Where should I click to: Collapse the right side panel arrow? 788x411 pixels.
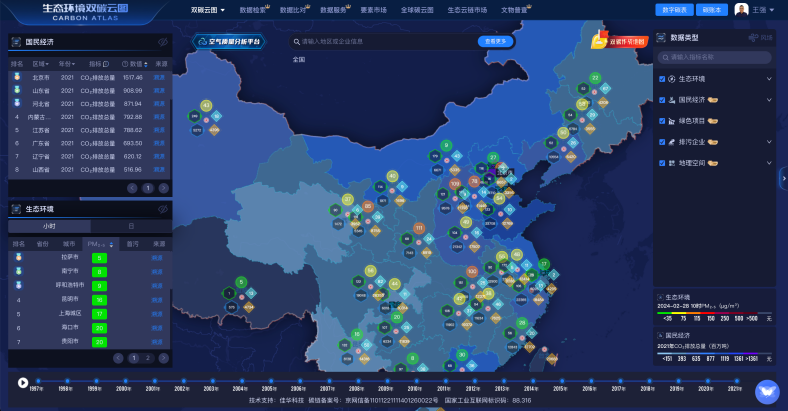click(783, 178)
